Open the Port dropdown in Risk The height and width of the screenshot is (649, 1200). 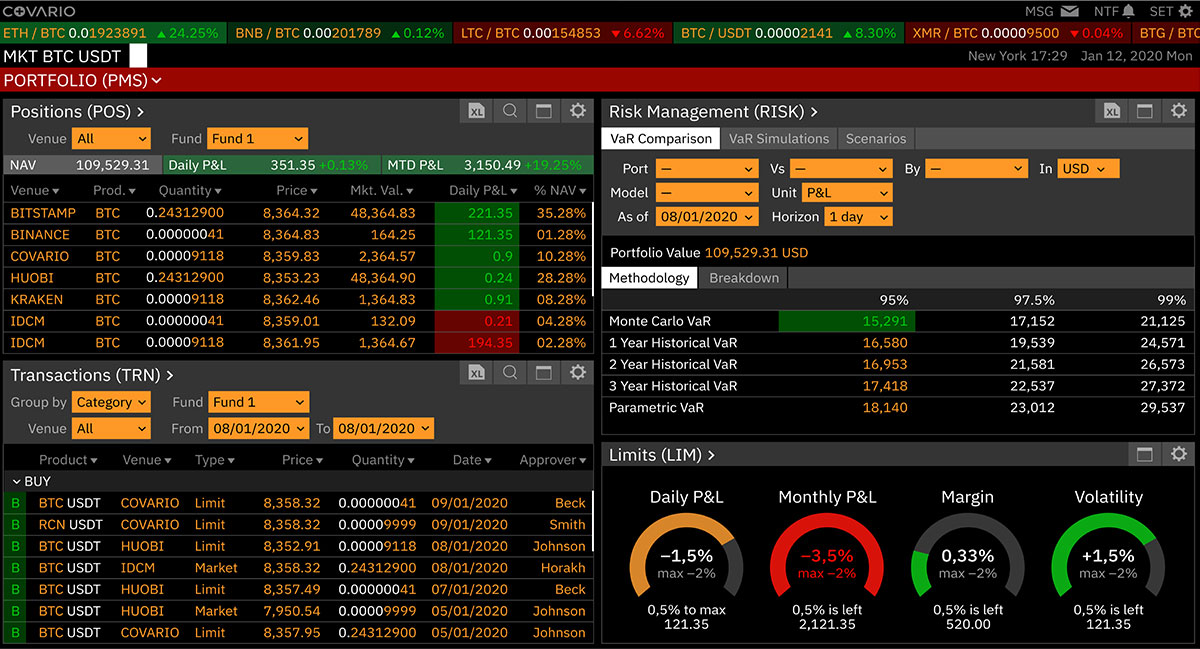(706, 169)
